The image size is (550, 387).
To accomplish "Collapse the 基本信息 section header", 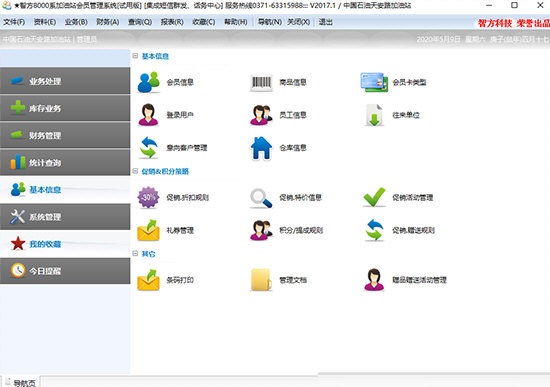I will (x=135, y=56).
